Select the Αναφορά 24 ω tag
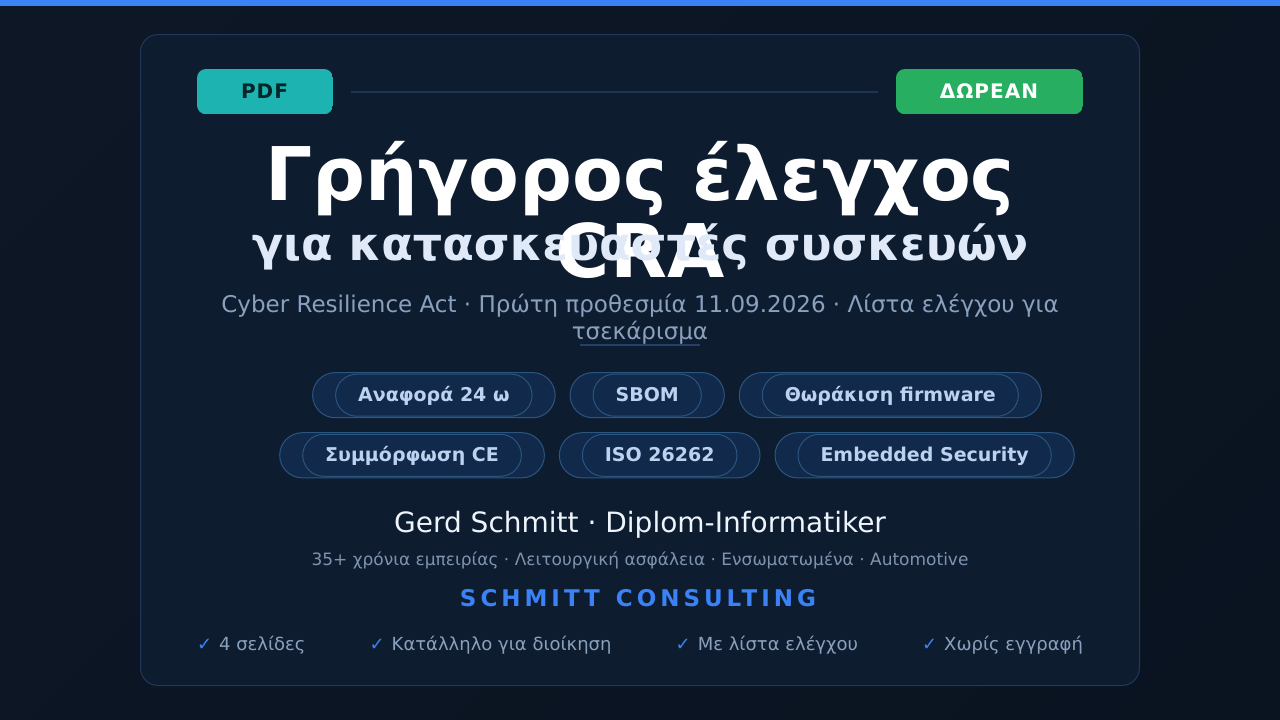 tap(434, 395)
